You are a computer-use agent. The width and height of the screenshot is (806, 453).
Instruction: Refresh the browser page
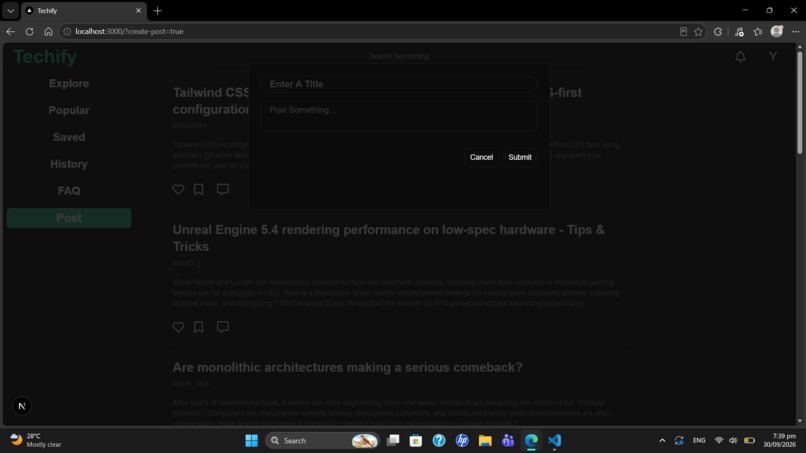coord(29,31)
